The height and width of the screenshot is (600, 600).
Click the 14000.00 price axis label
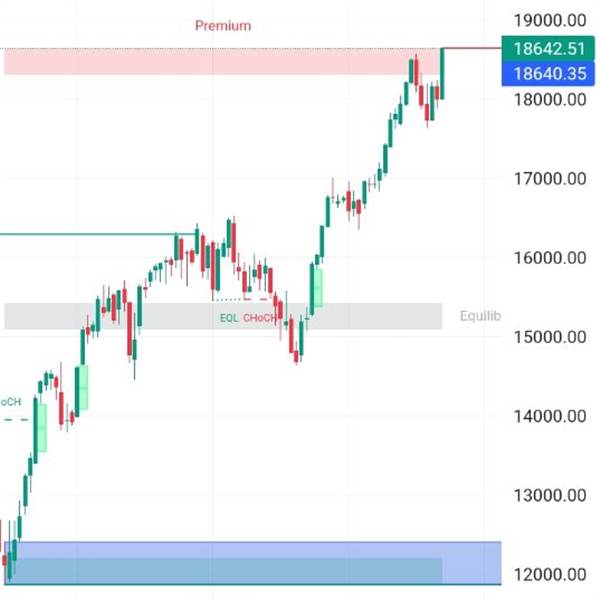click(549, 416)
